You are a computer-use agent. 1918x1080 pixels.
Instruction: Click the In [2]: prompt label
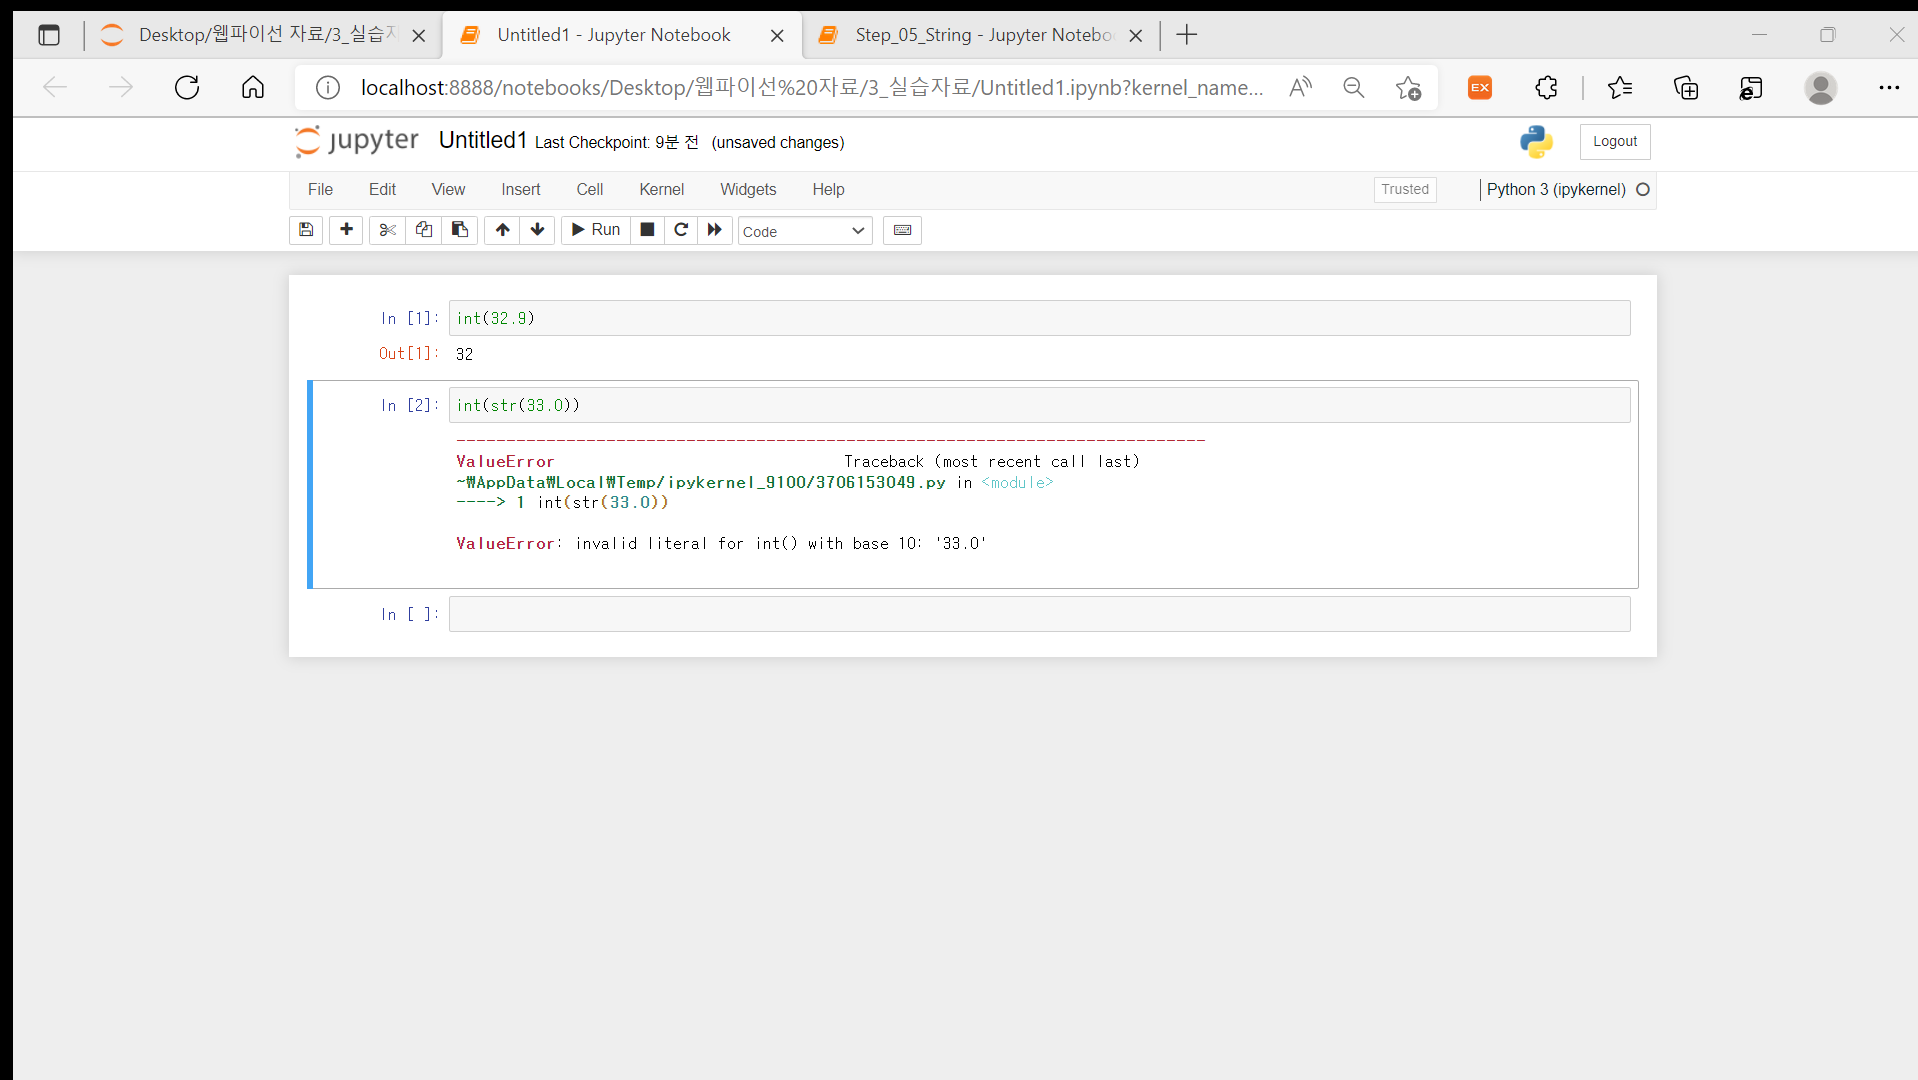(410, 405)
